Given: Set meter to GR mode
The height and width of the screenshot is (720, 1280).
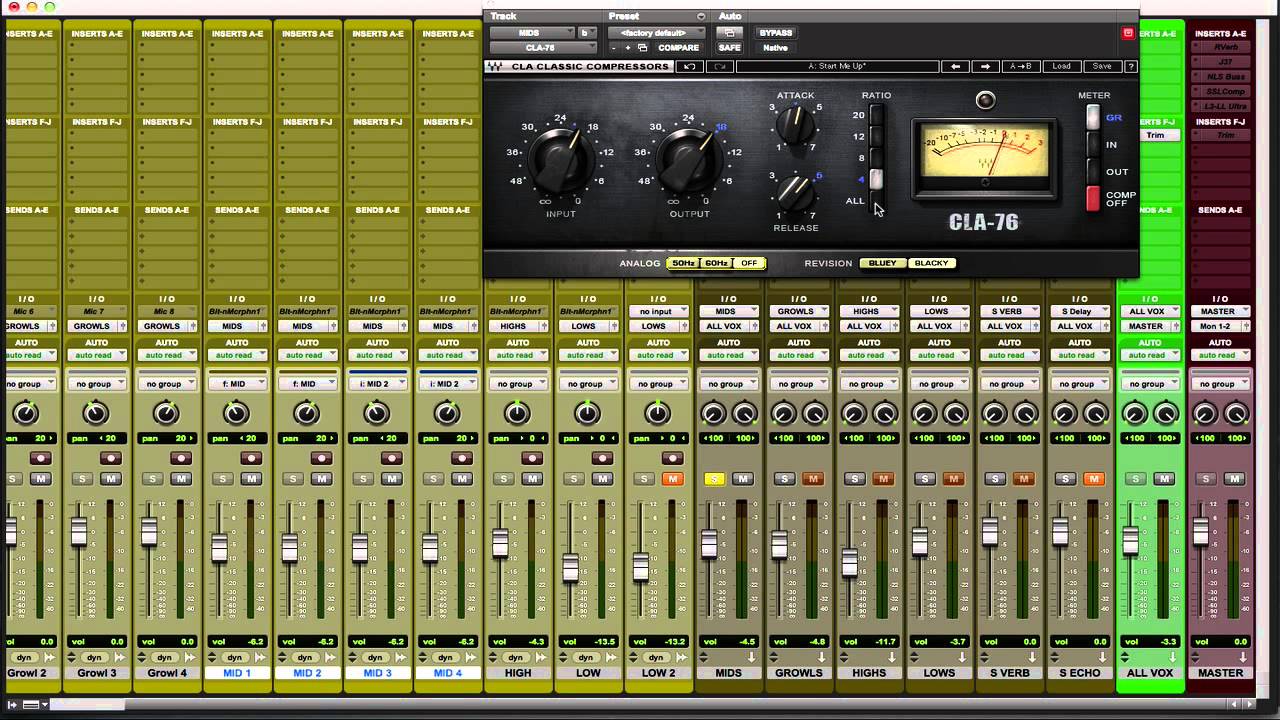Looking at the screenshot, I should pos(1094,117).
